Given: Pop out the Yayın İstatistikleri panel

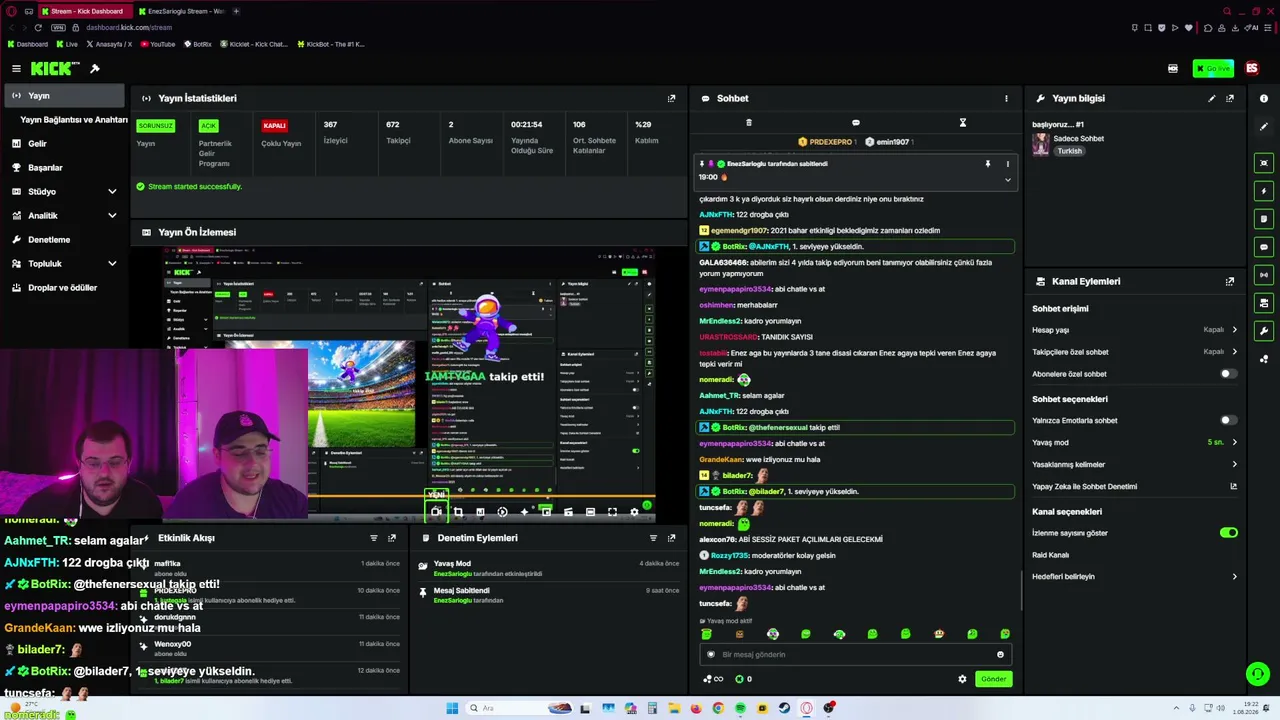Looking at the screenshot, I should pos(671,98).
